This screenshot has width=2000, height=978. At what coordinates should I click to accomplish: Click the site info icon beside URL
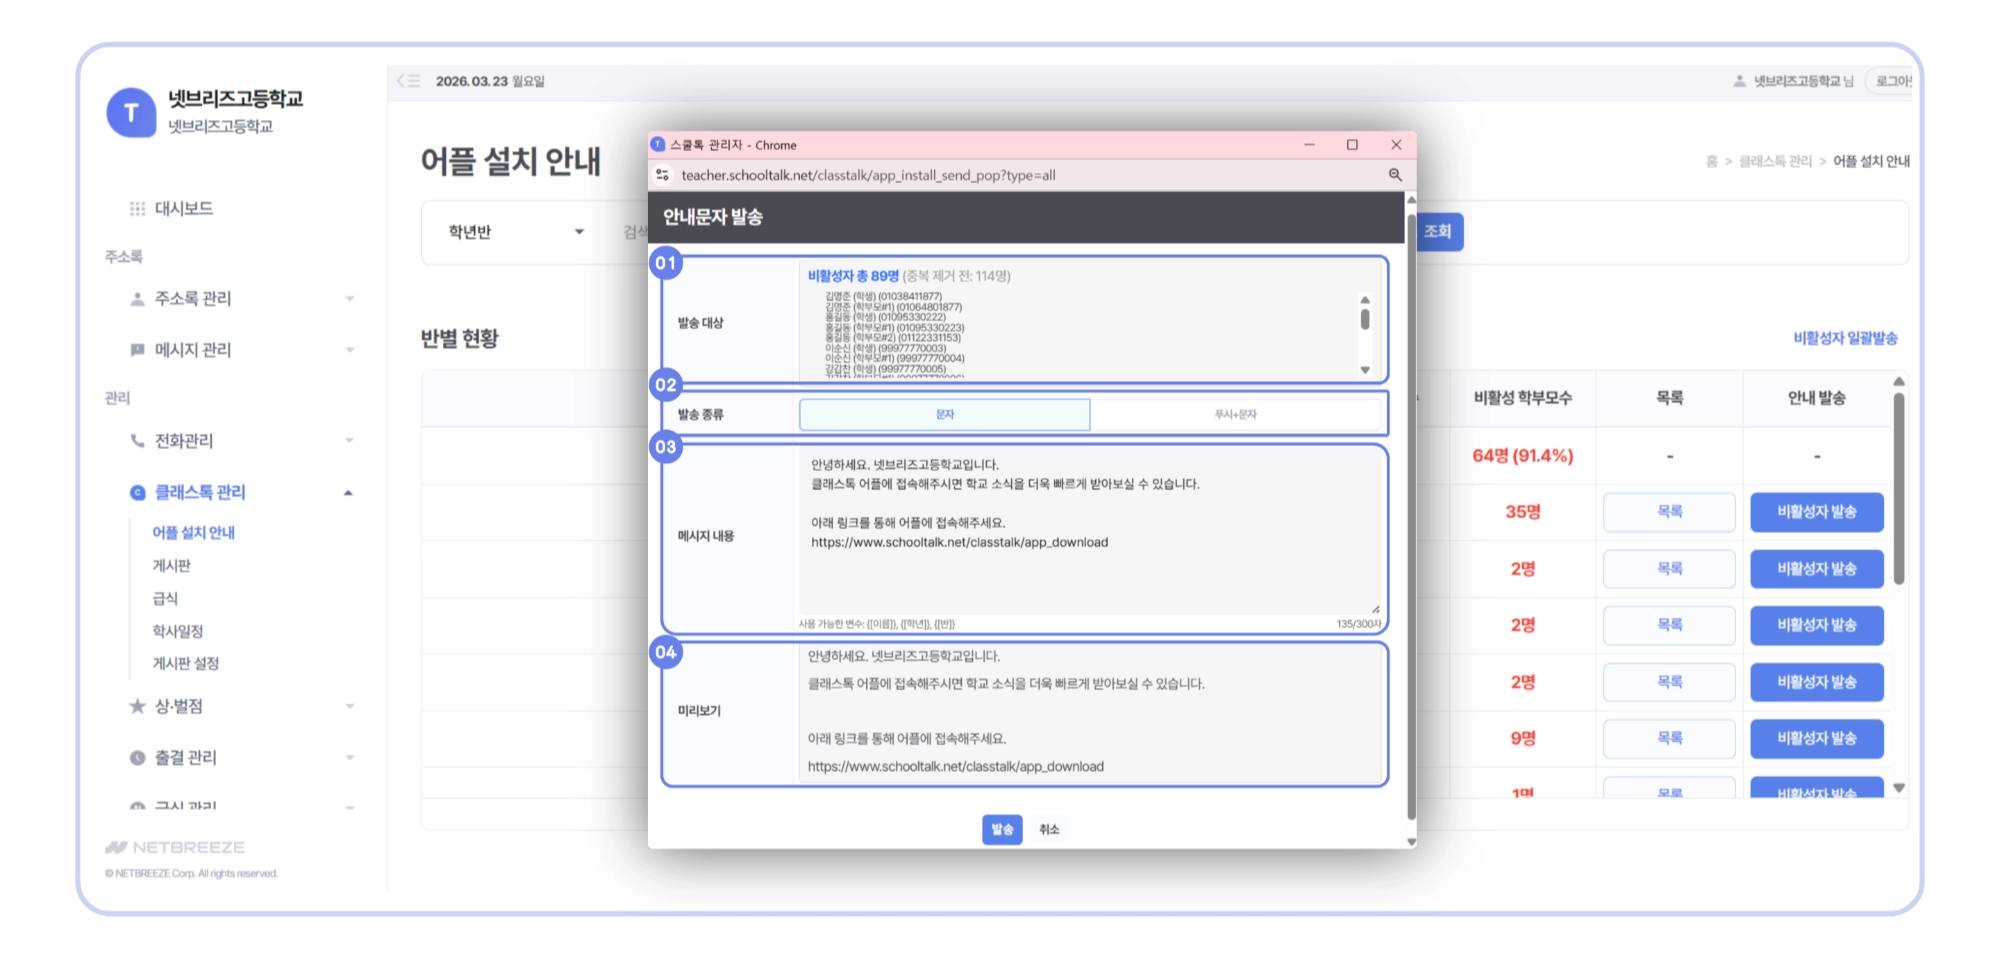pos(662,175)
